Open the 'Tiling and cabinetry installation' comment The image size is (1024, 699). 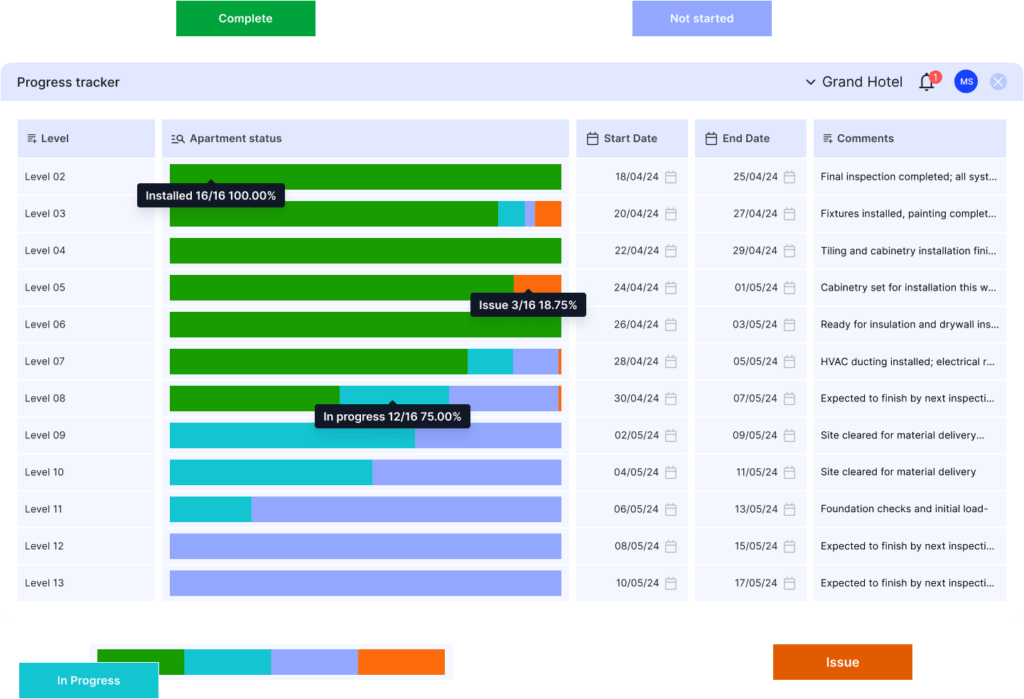tap(908, 251)
